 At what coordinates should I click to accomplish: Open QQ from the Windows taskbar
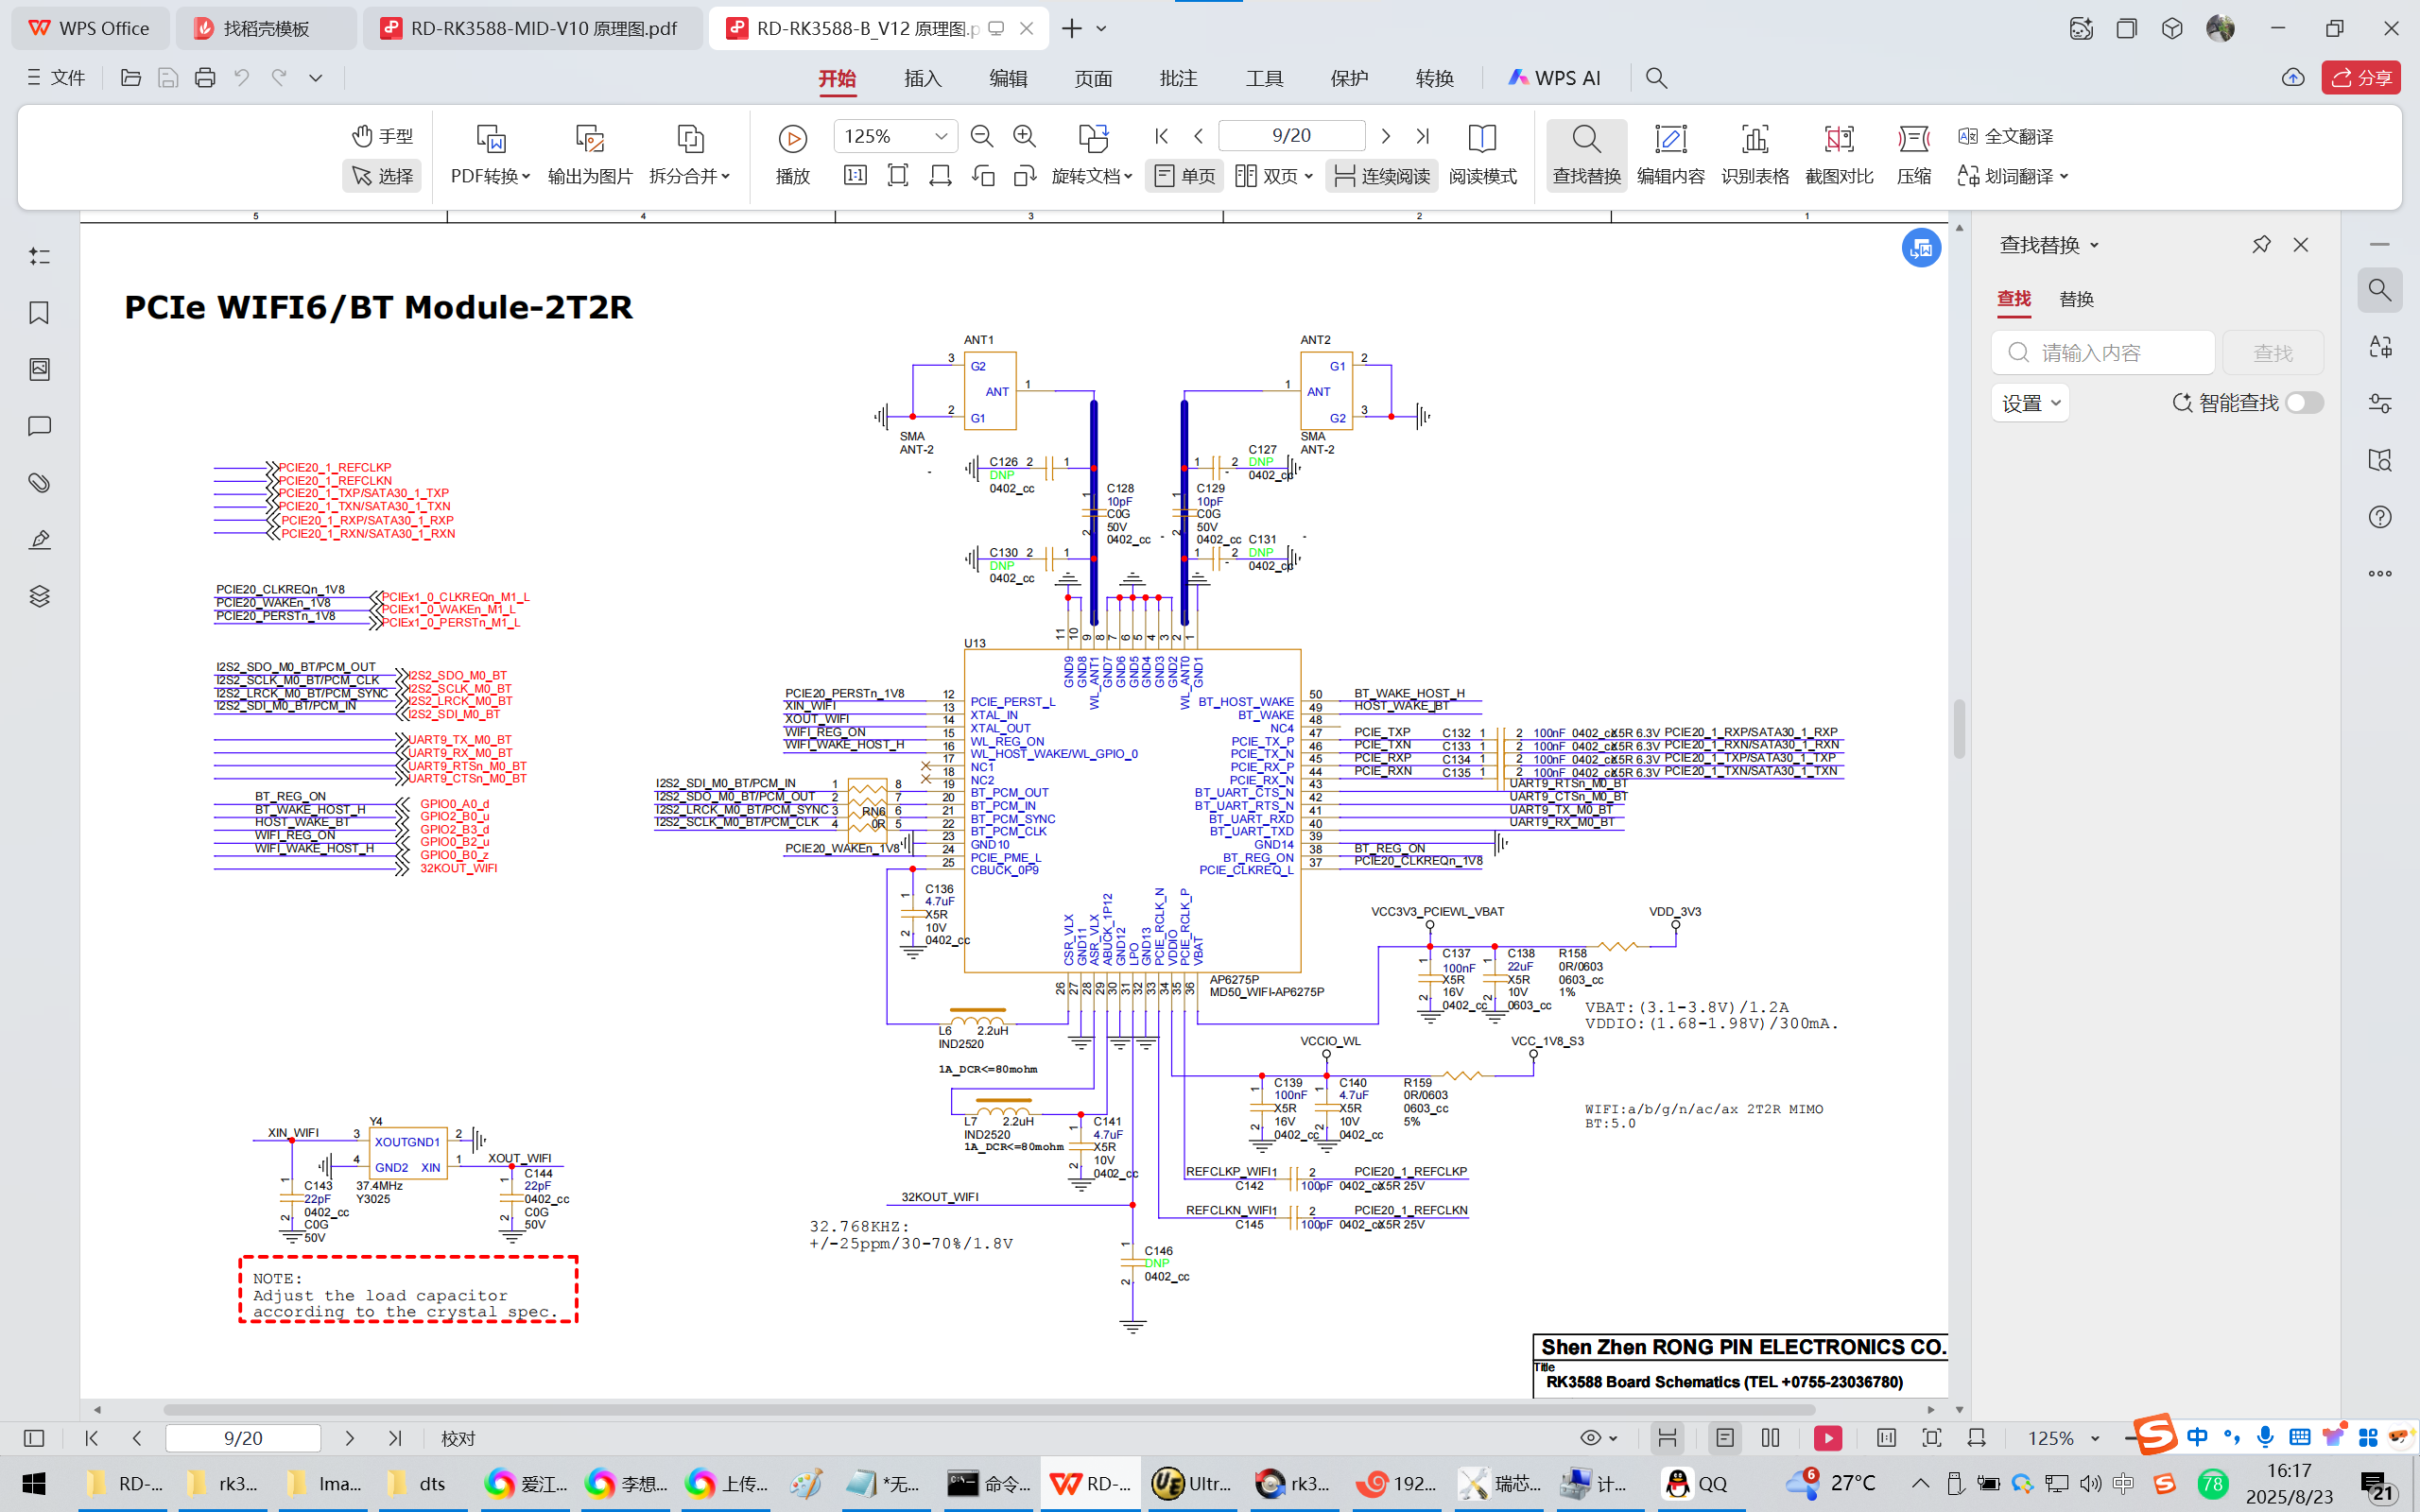tap(1694, 1483)
